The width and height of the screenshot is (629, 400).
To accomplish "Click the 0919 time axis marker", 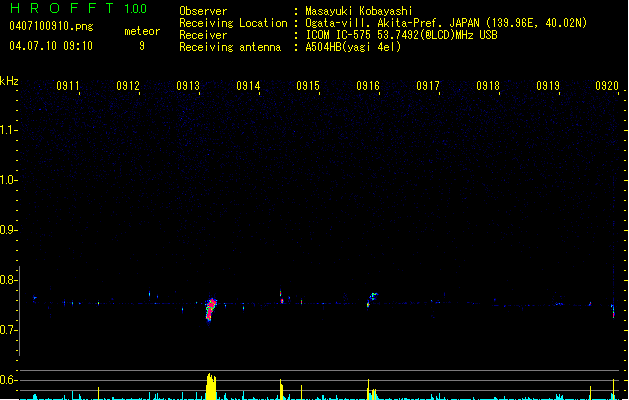I will tap(548, 86).
